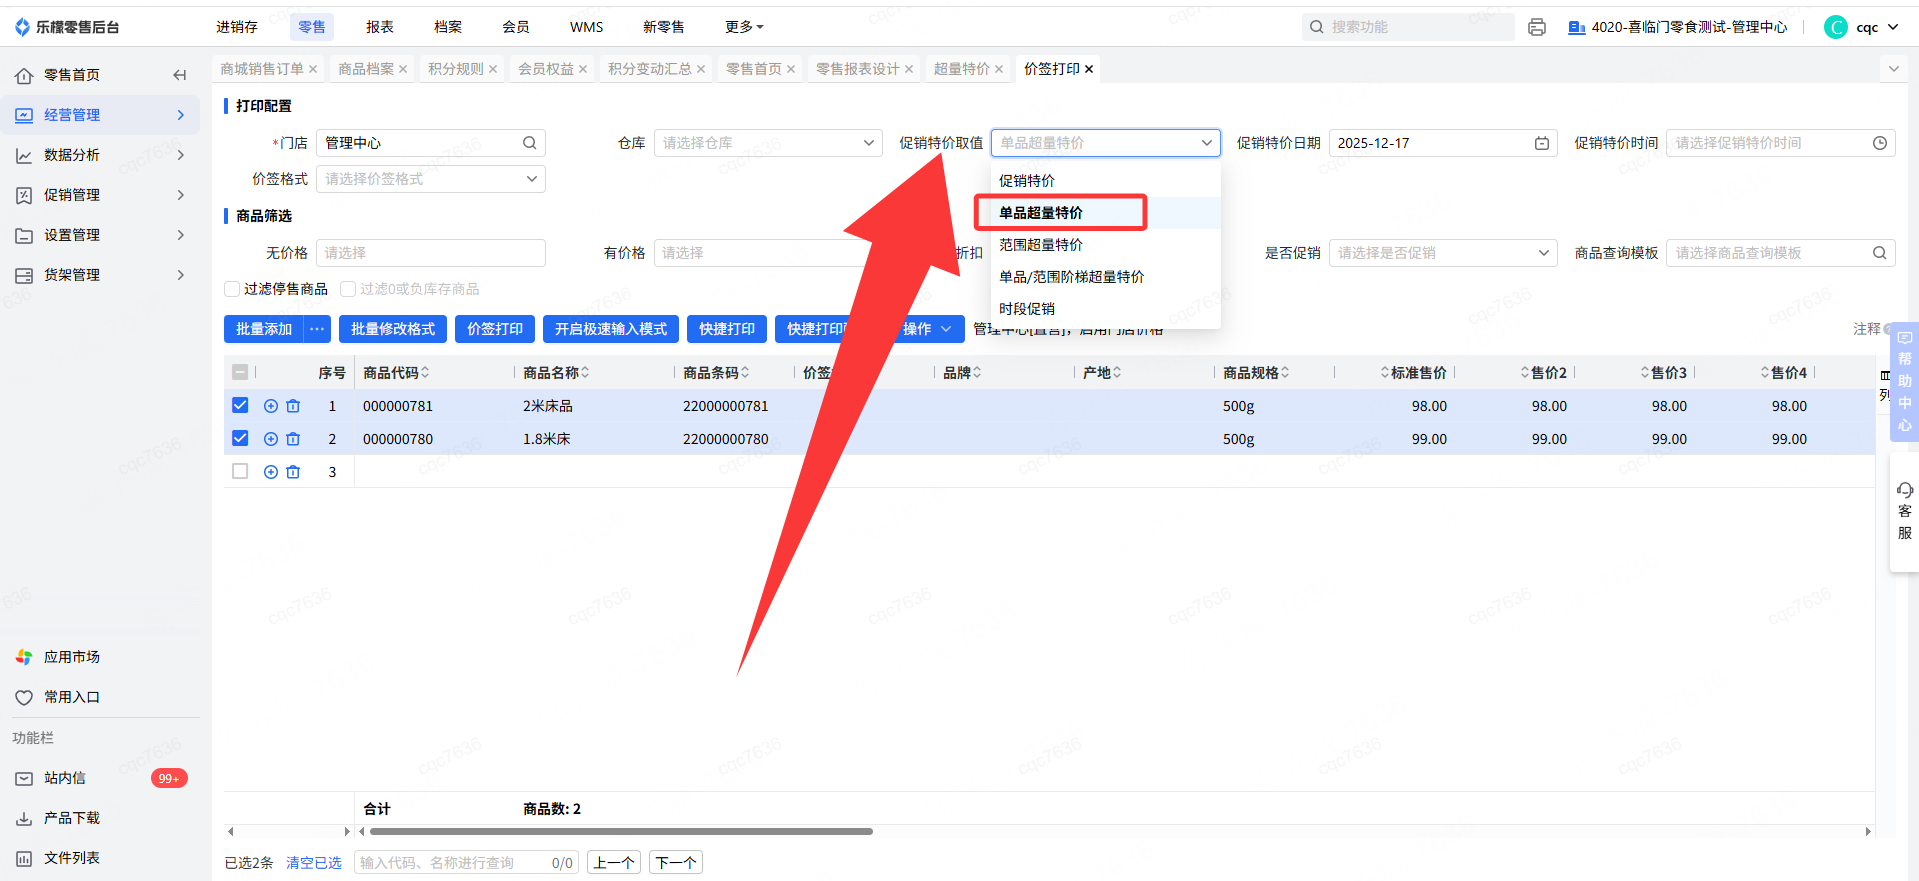Click the 下一个 button
This screenshot has width=1919, height=881.
(x=676, y=863)
